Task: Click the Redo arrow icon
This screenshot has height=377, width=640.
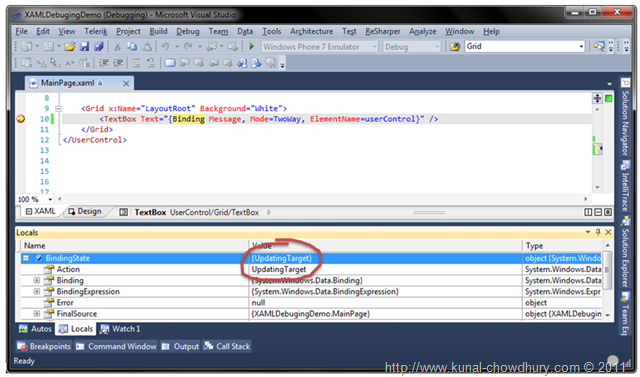Action: click(x=188, y=47)
